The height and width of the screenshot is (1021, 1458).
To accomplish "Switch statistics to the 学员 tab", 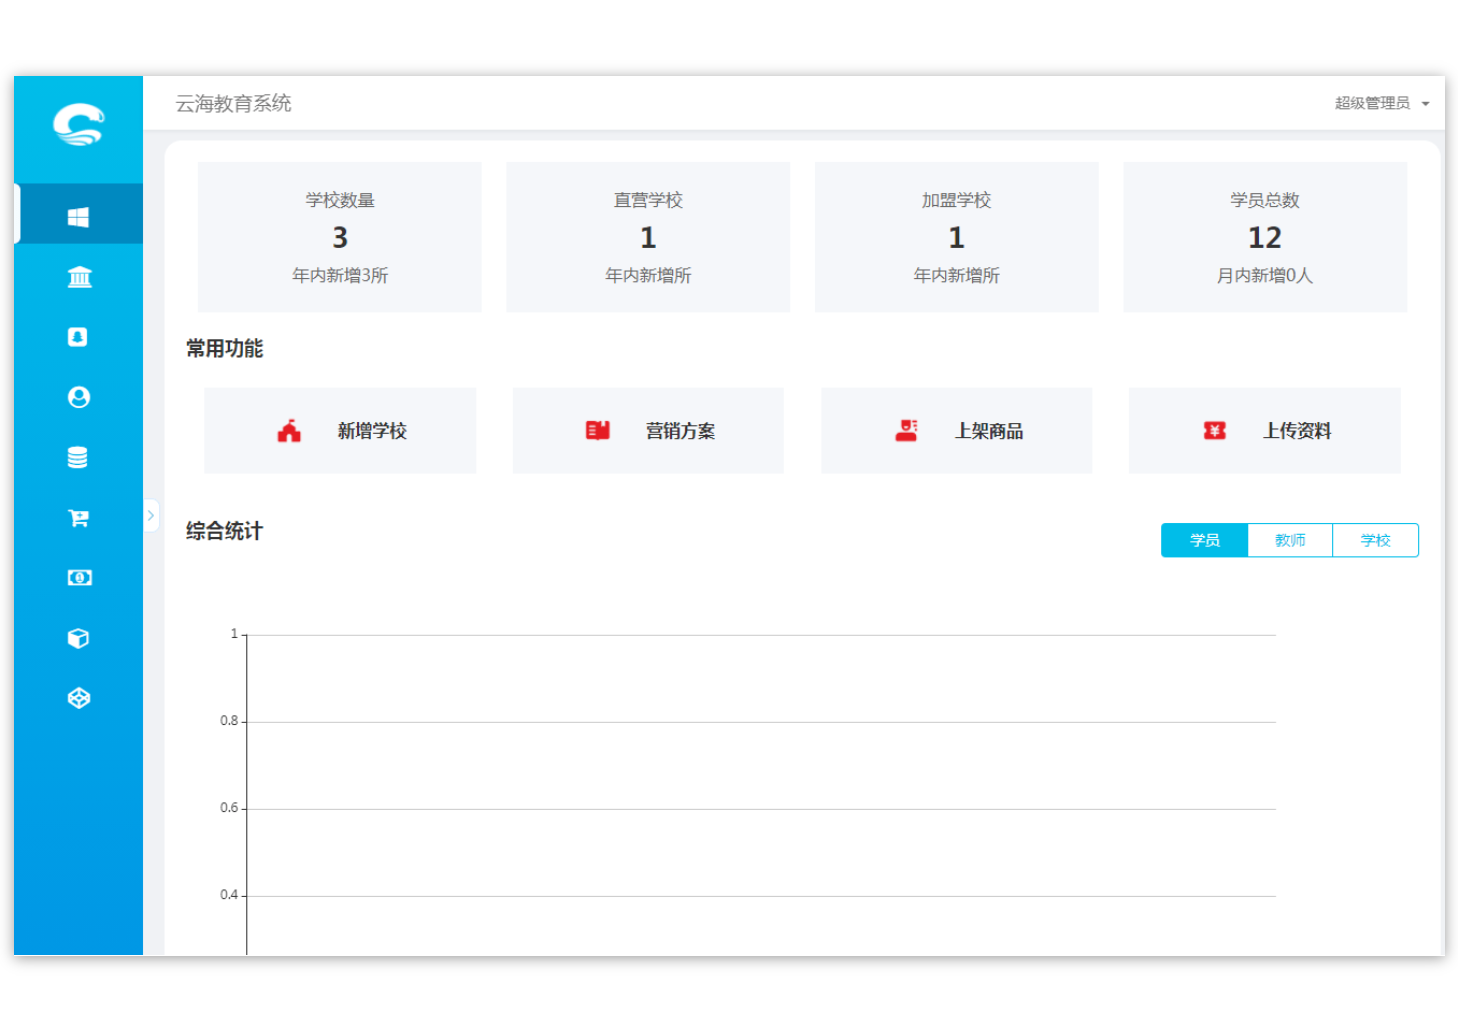I will pyautogui.click(x=1204, y=540).
